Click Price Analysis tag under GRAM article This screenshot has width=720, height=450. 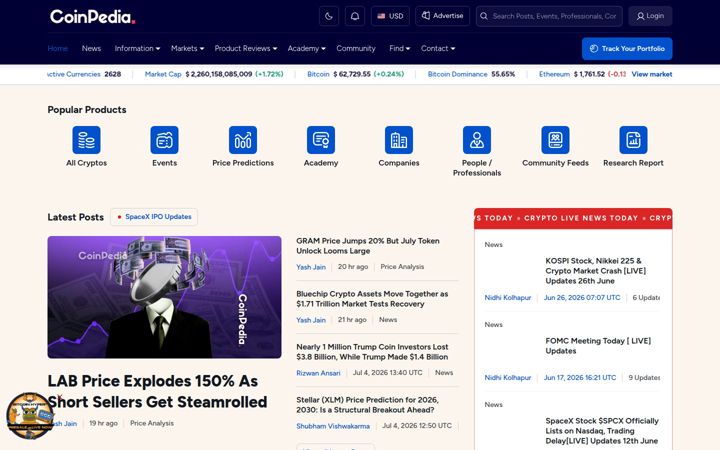point(402,266)
